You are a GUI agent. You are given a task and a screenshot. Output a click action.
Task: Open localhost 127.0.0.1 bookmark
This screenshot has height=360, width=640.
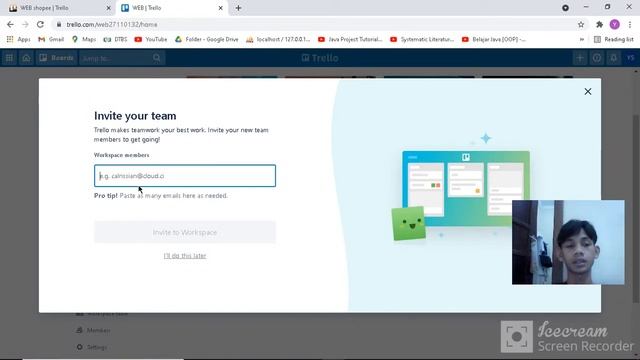click(x=278, y=39)
